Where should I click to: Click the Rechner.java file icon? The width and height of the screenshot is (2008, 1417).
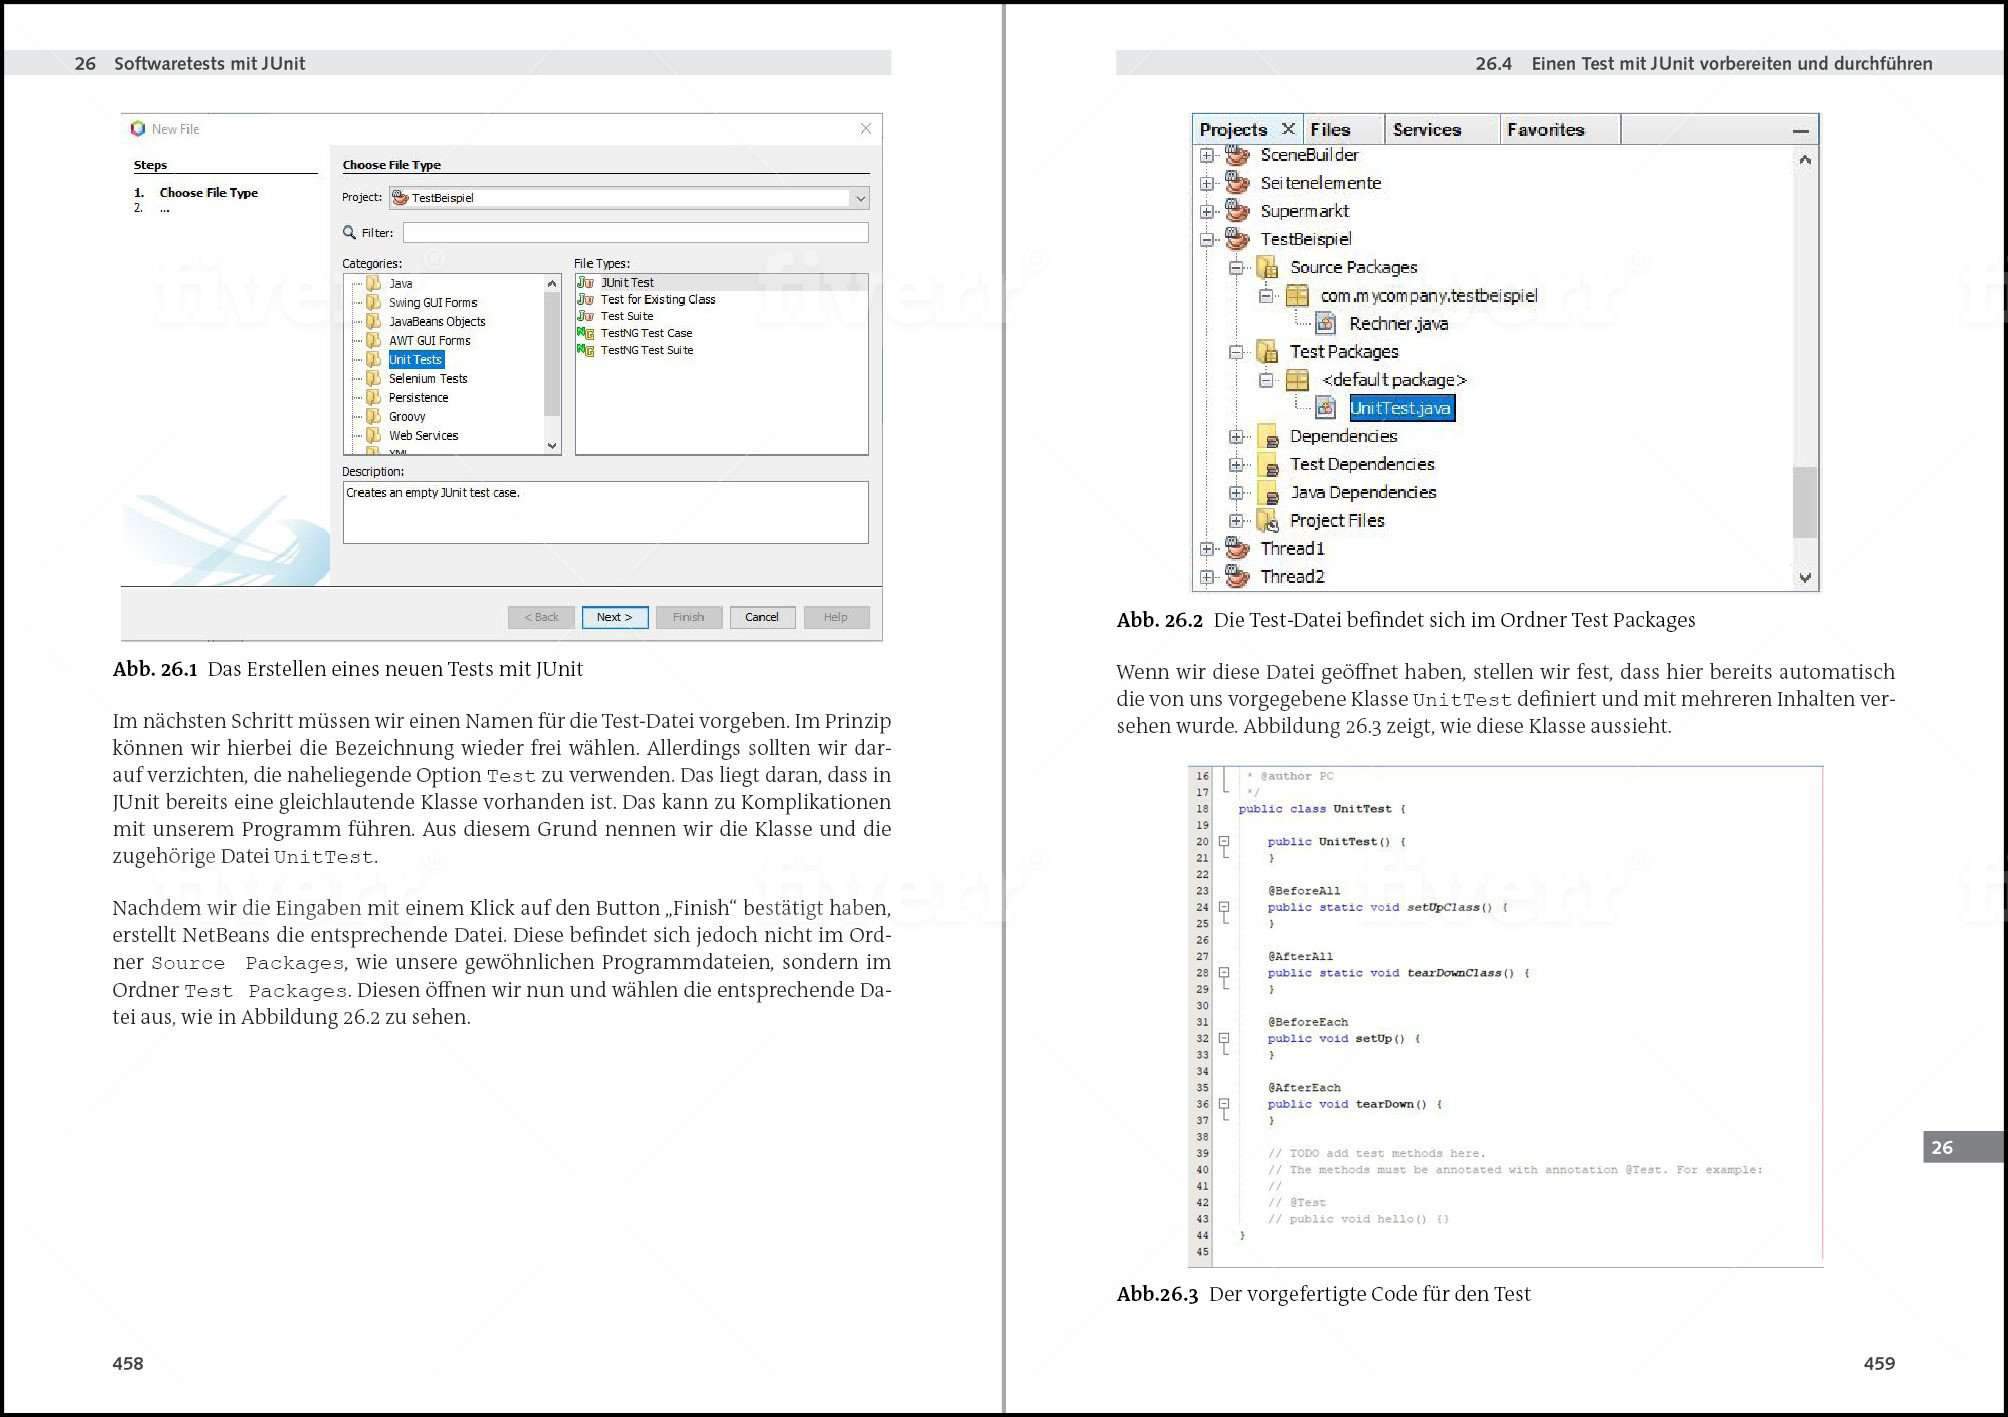click(x=1326, y=323)
